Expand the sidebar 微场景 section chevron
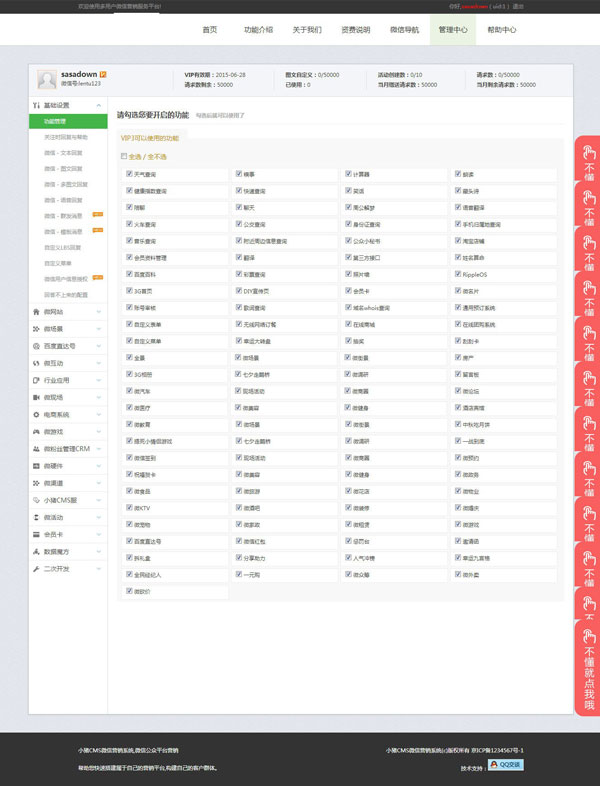Screen dimensions: 600x786 (99, 329)
